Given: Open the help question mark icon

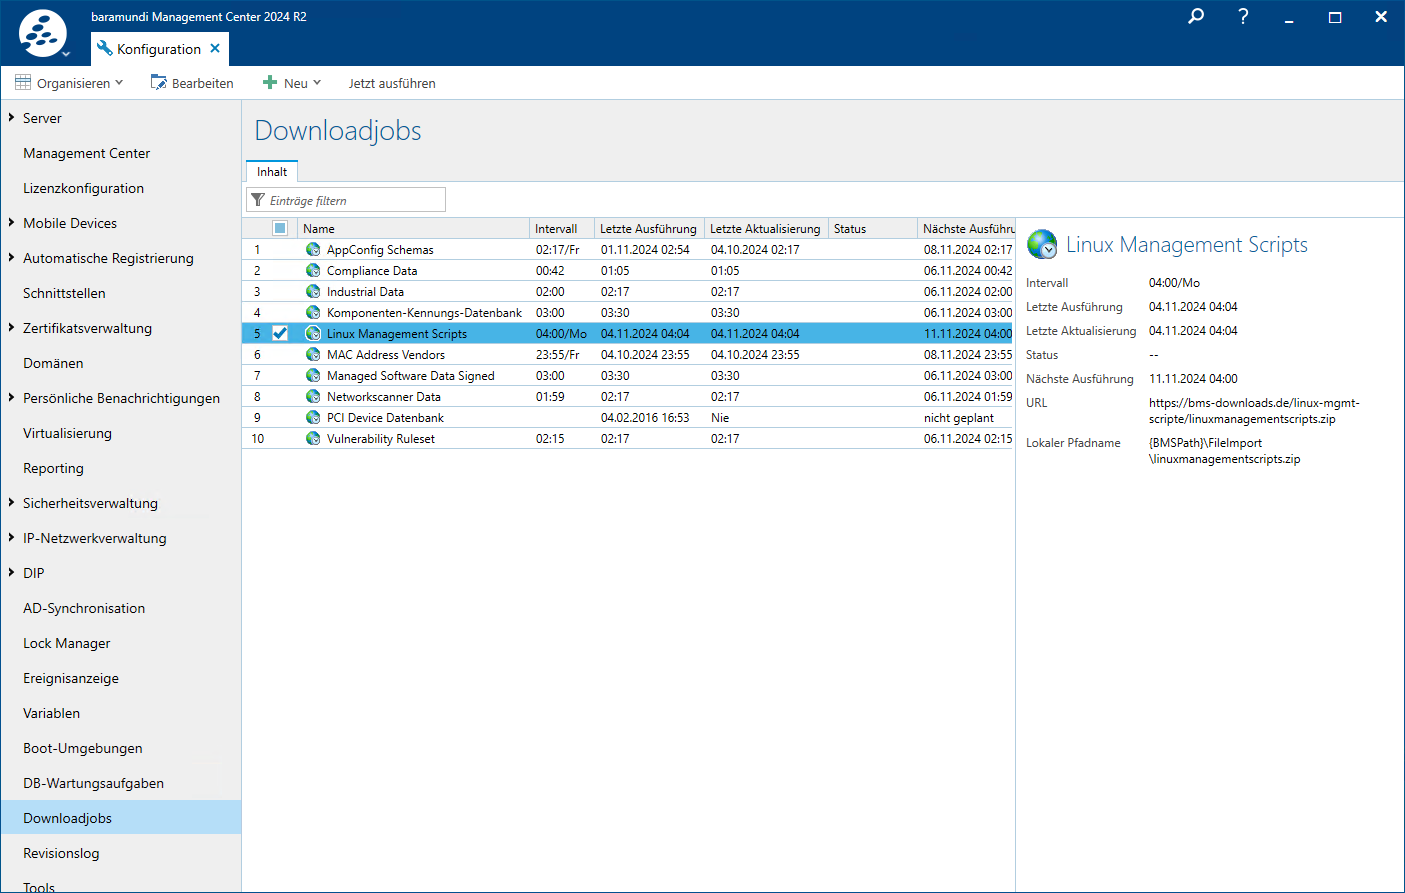Looking at the screenshot, I should (1243, 17).
